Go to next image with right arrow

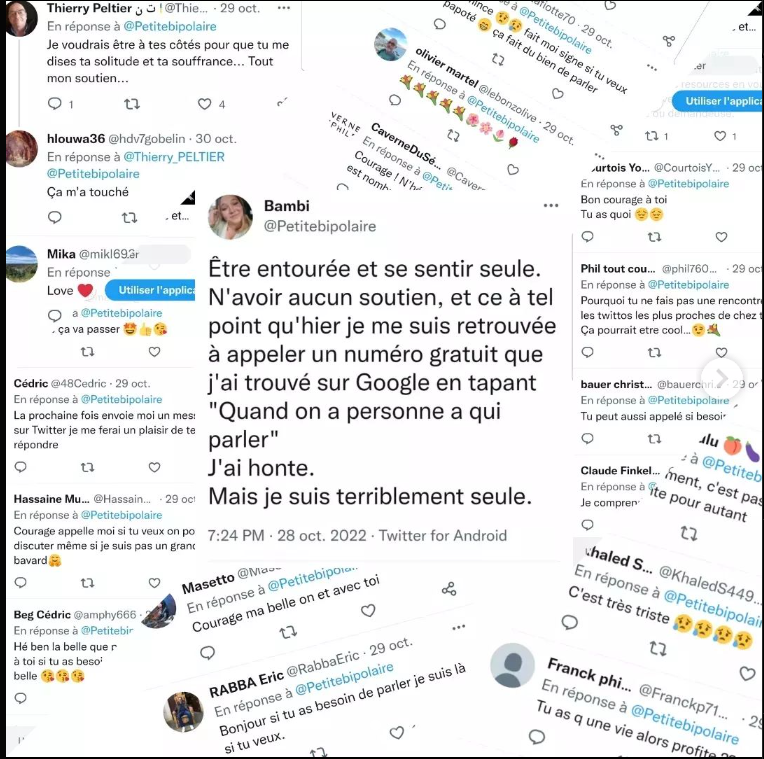722,378
